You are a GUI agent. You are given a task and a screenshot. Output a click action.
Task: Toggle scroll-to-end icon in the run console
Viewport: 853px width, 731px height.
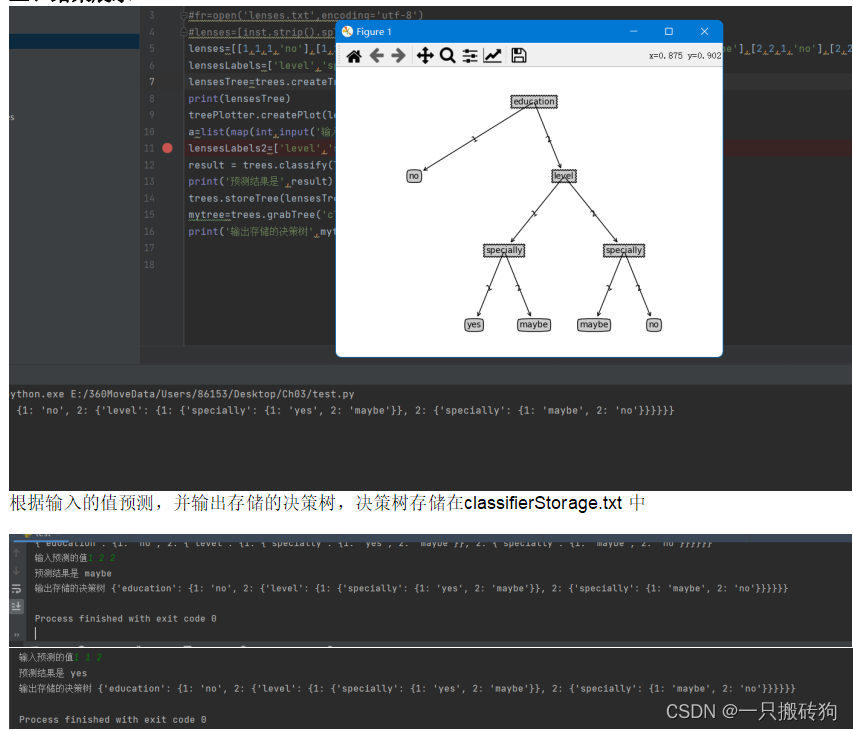click(16, 606)
